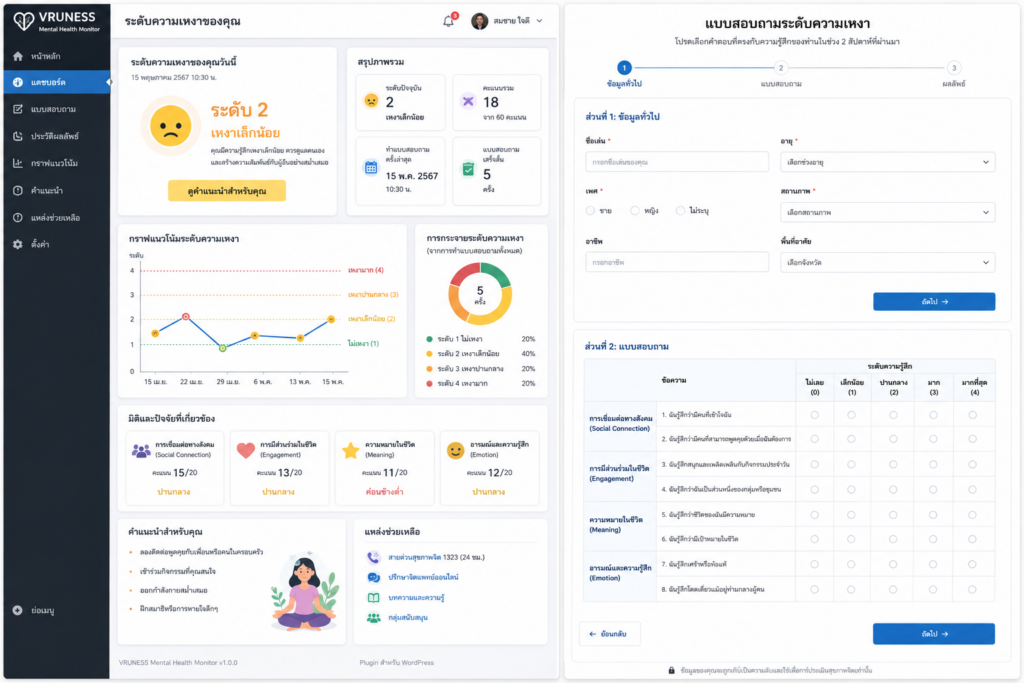Expand the user account menu chevron
The height and width of the screenshot is (683, 1024).
click(x=539, y=21)
